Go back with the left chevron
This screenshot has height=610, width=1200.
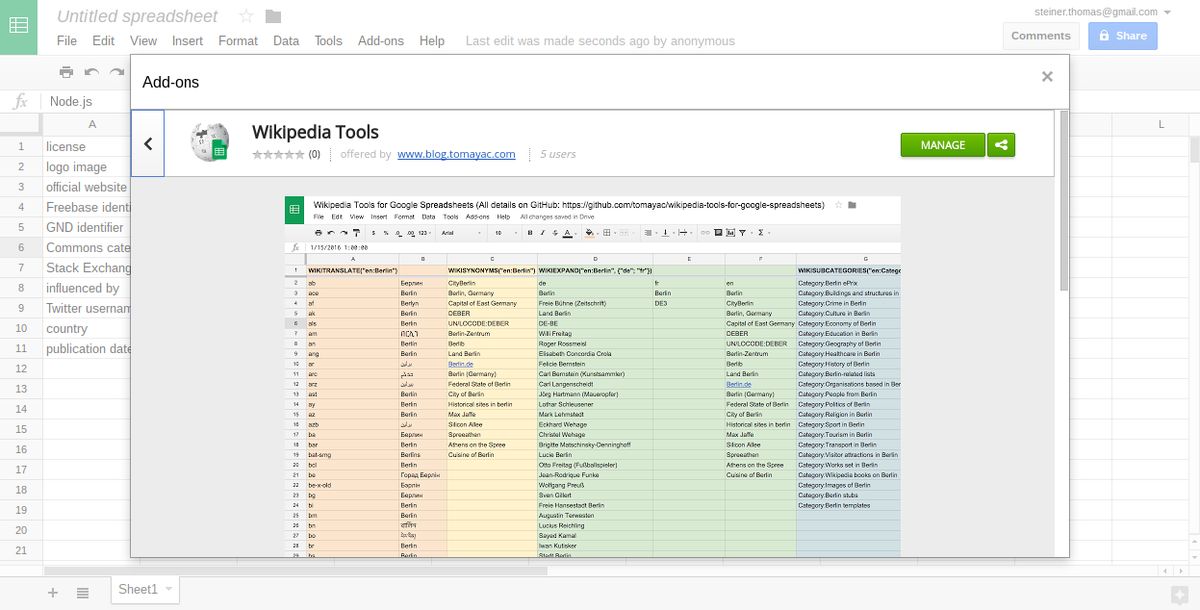(x=148, y=144)
